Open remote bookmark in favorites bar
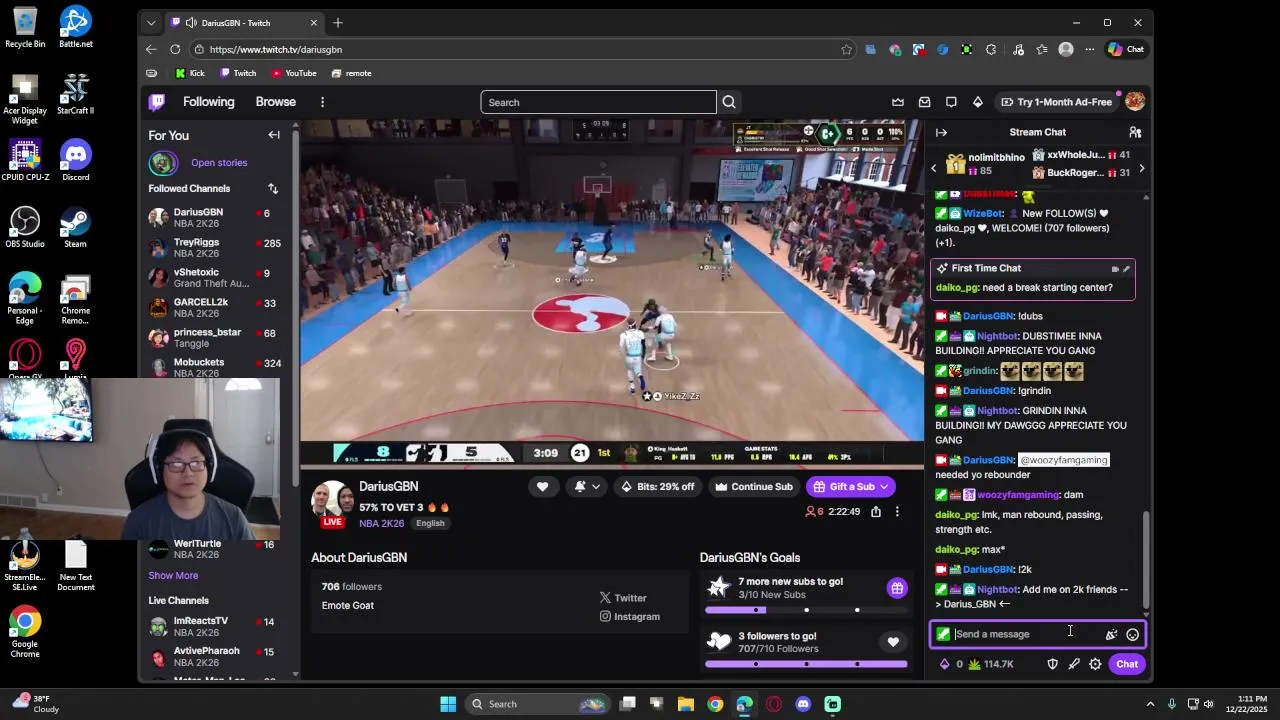Viewport: 1280px width, 720px height. [x=351, y=73]
